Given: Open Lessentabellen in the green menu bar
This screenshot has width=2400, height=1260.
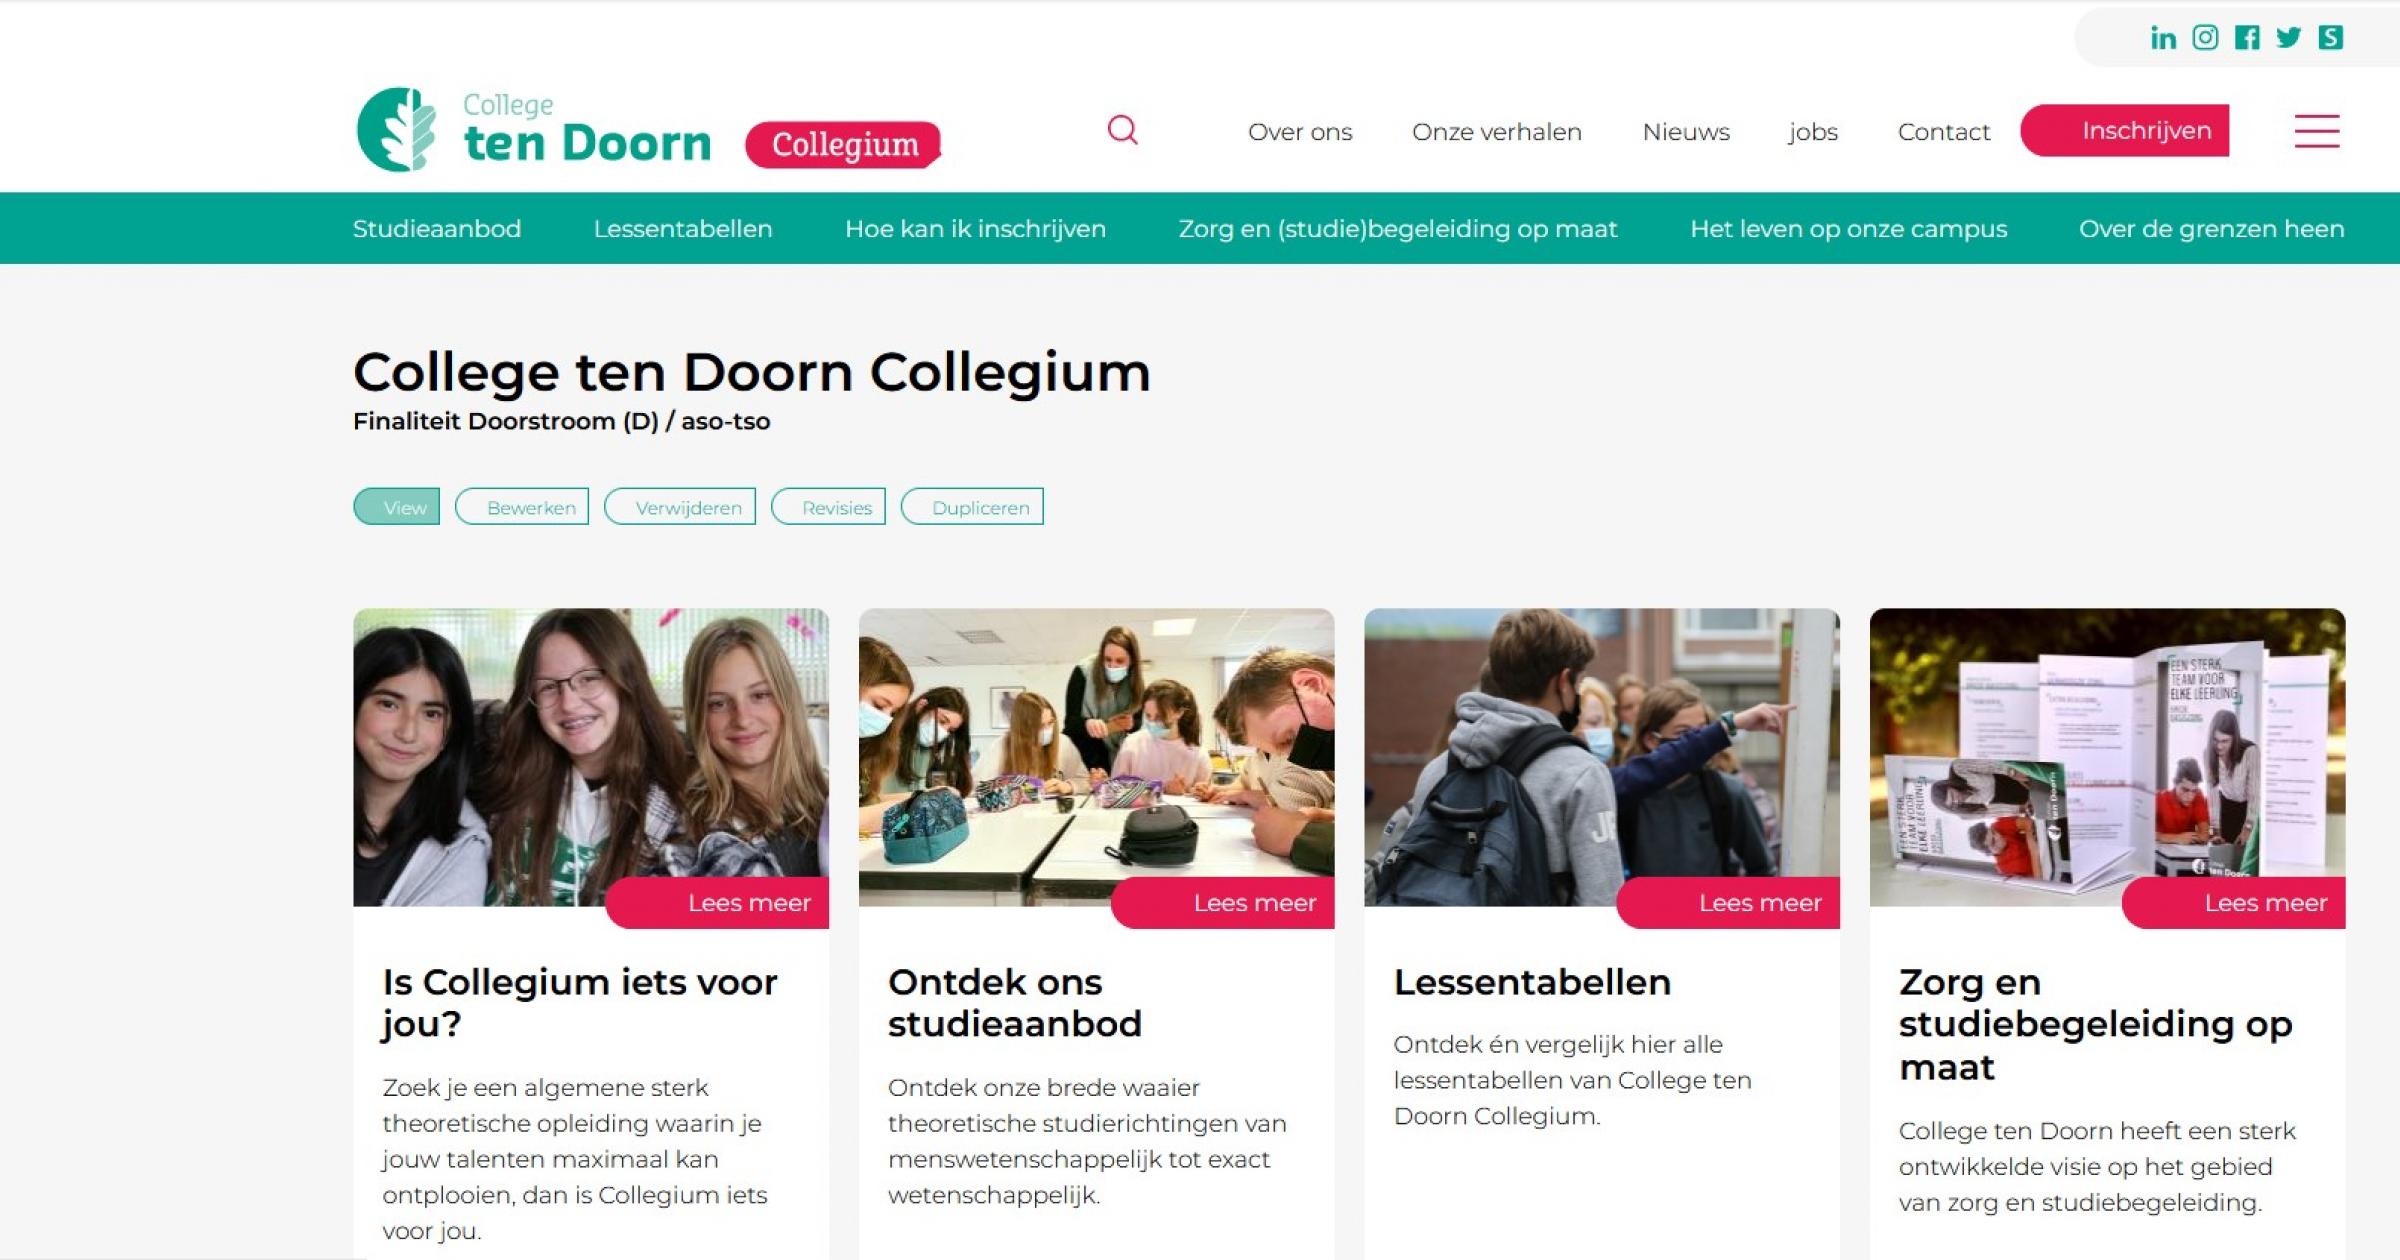Looking at the screenshot, I should [683, 229].
